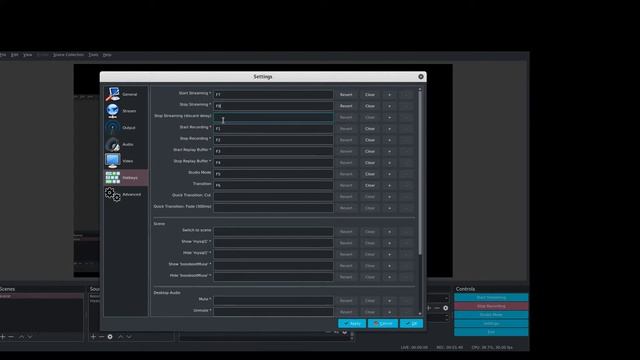
Task: Click Settings in the Controls panel
Action: (x=491, y=323)
